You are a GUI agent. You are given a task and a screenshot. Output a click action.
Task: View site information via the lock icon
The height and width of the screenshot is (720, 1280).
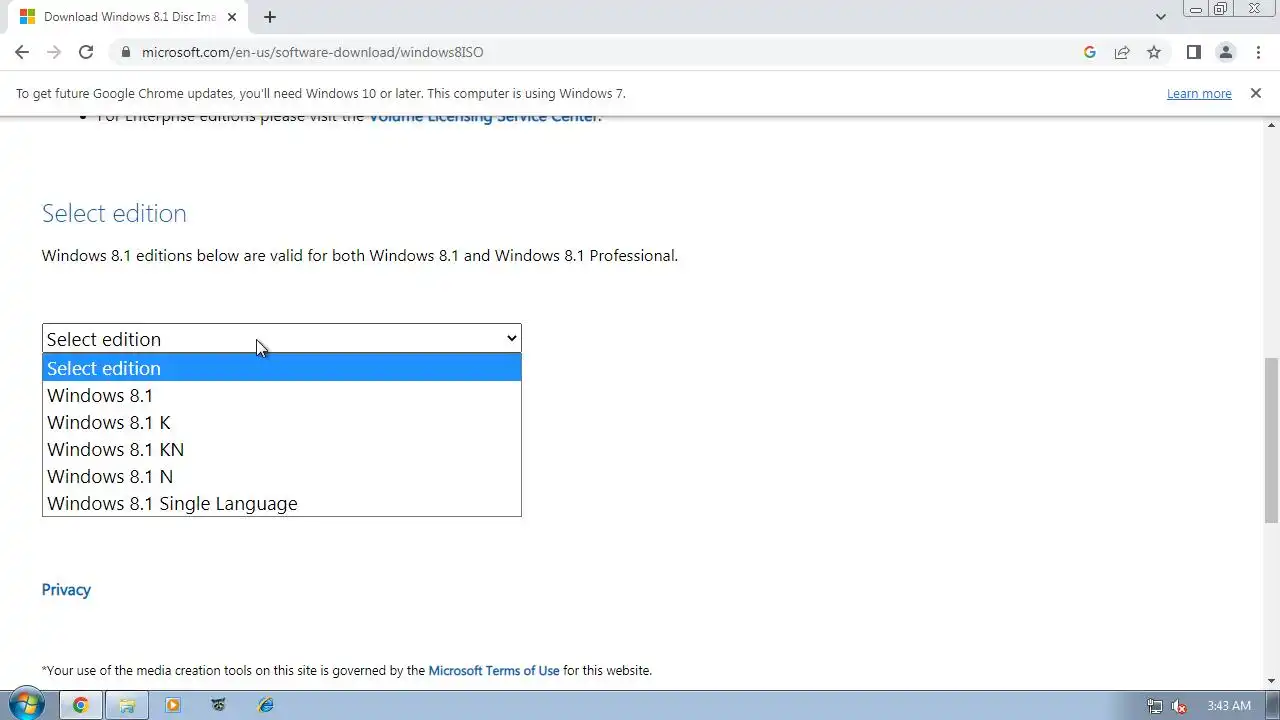125,52
